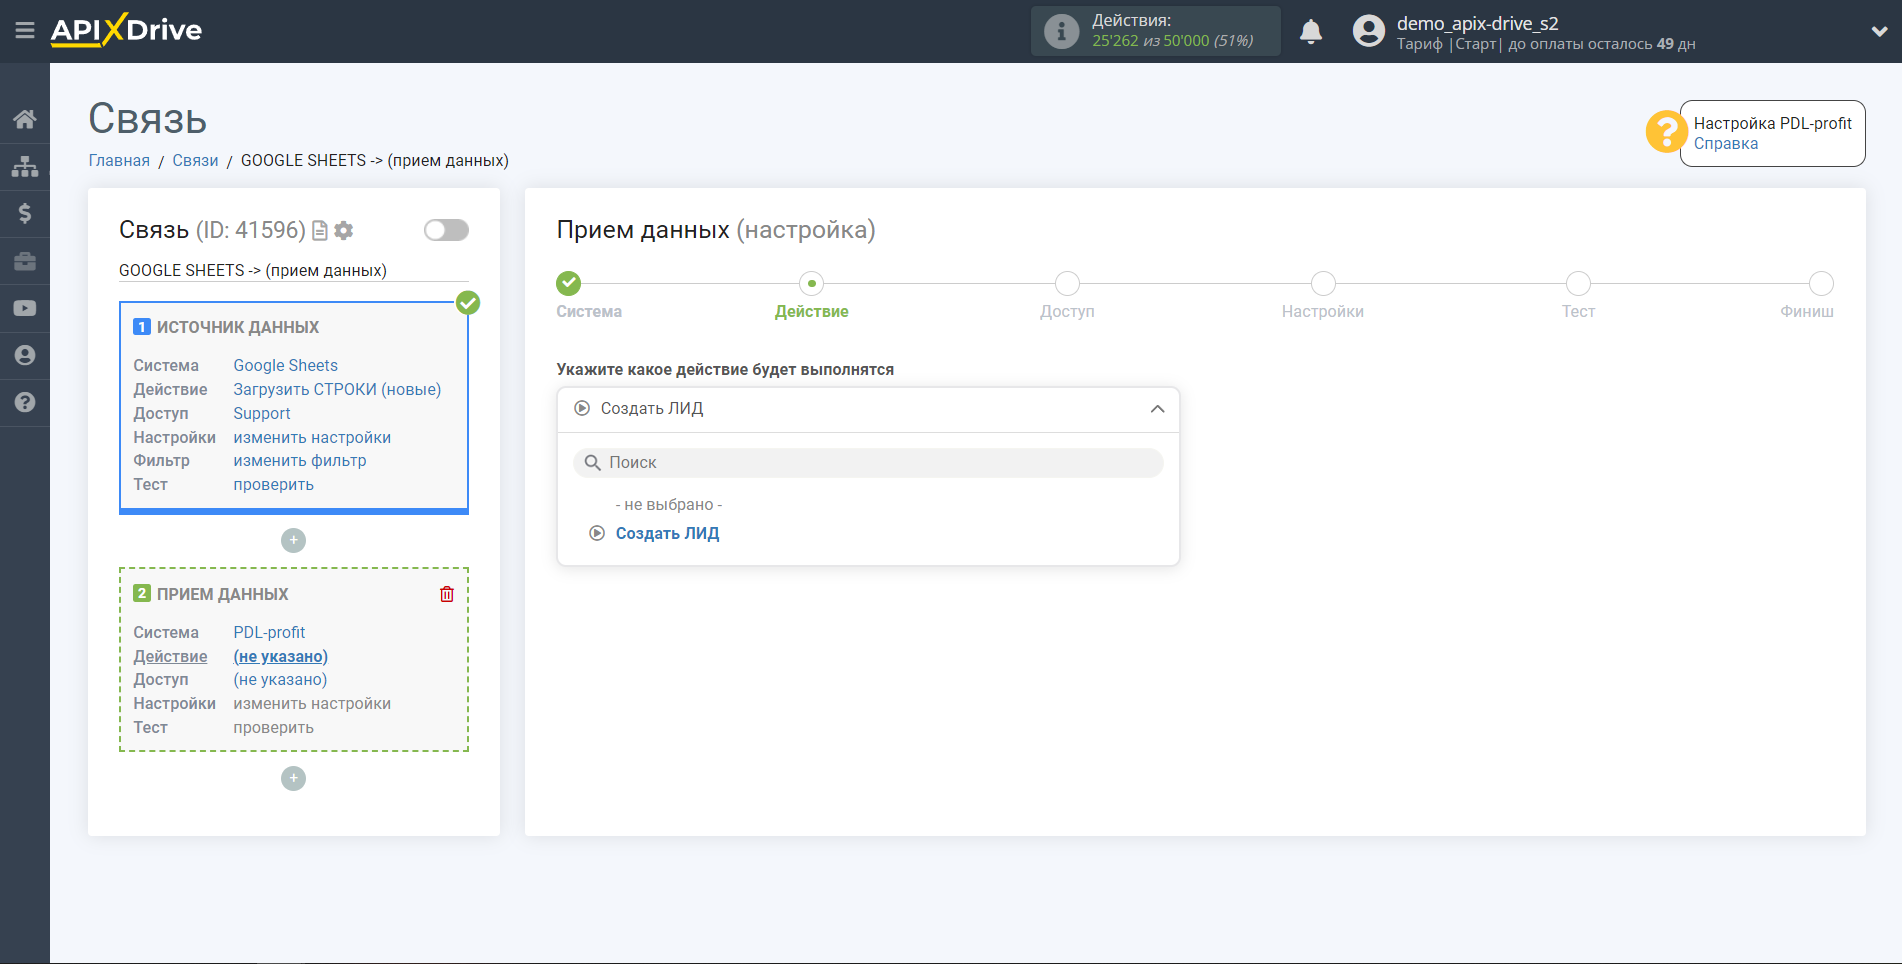The height and width of the screenshot is (964, 1902).
Task: Open the video tutorials sidebar icon
Action: (x=25, y=308)
